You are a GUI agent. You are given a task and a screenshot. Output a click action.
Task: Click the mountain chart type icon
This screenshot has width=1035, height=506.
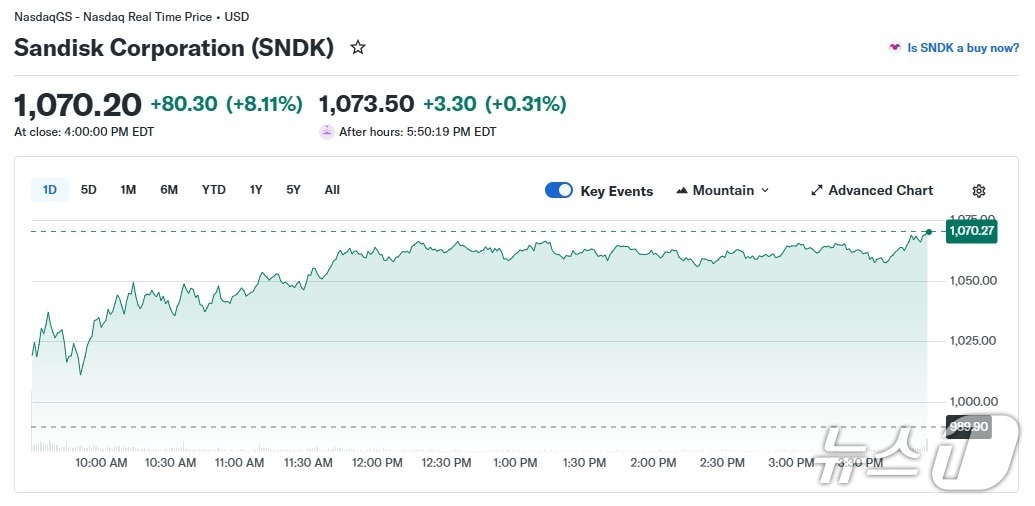[x=683, y=190]
